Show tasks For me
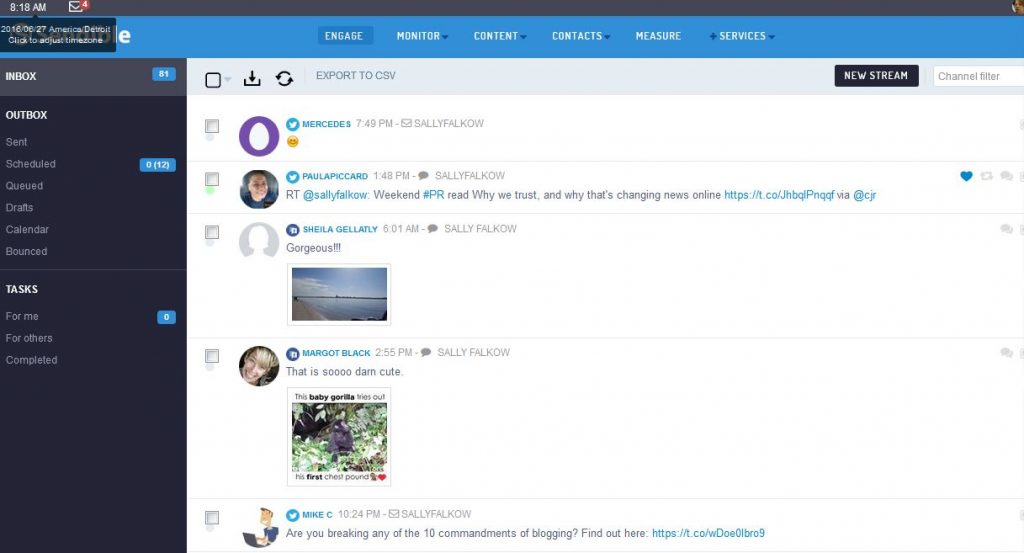Screen dimensions: 1024x553 [x=22, y=316]
